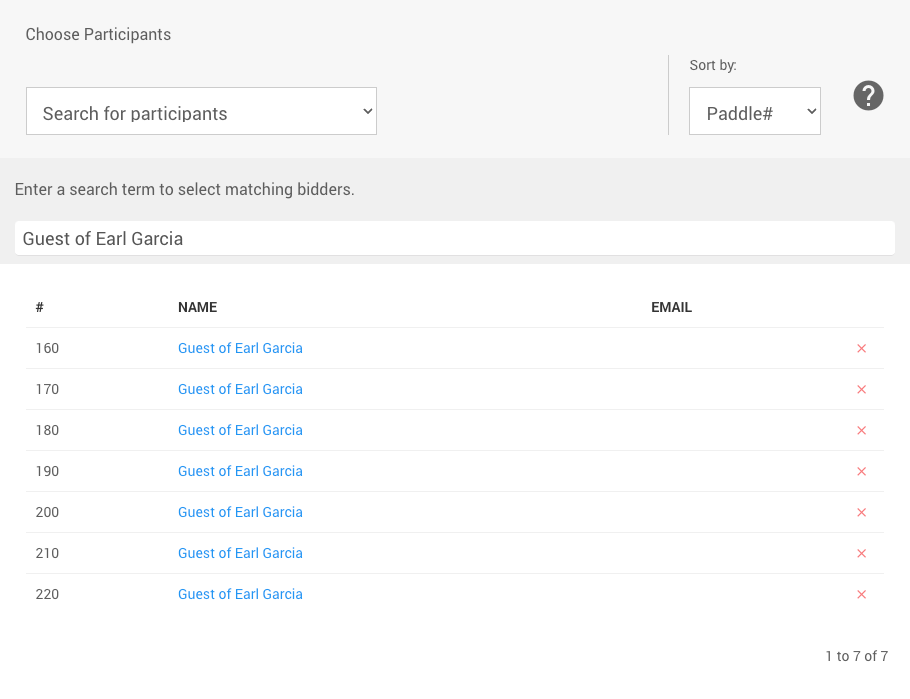Remove paddle 160 with red X
The width and height of the screenshot is (910, 699).
tap(861, 349)
